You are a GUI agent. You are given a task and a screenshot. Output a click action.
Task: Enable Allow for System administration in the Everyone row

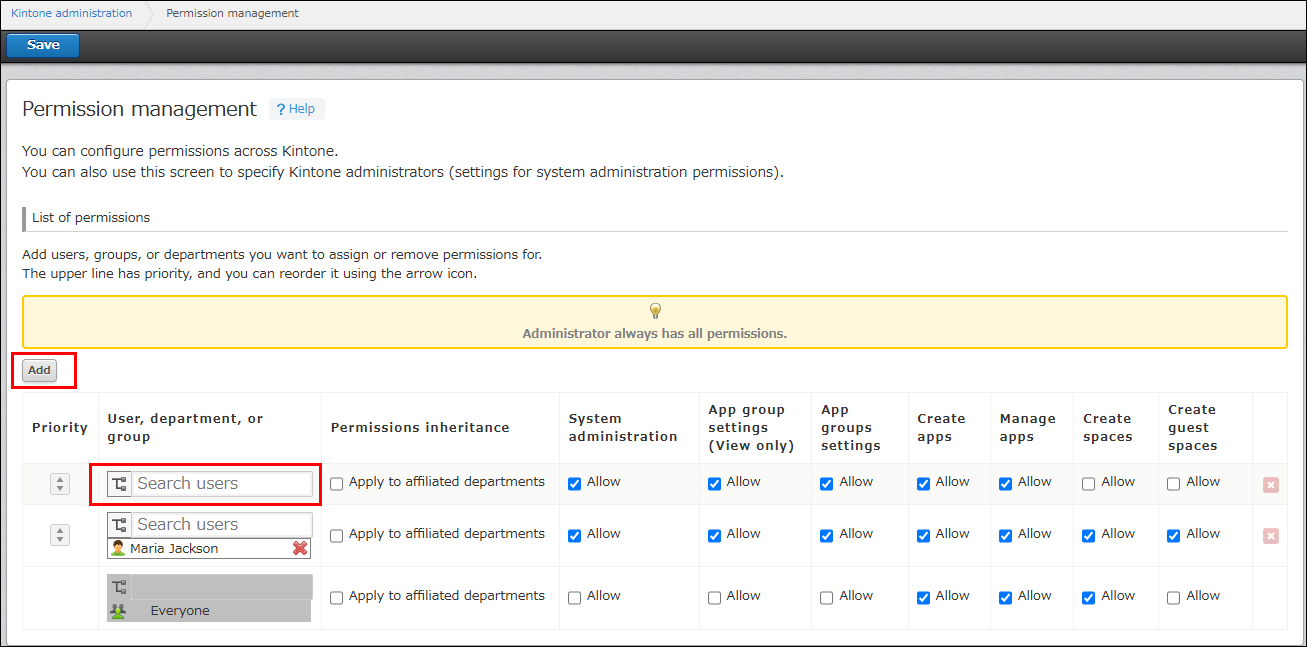574,596
